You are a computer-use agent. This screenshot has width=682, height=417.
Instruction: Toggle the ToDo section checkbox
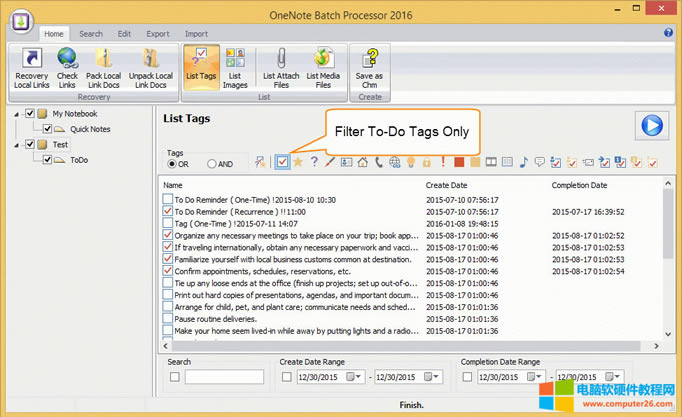(47, 159)
